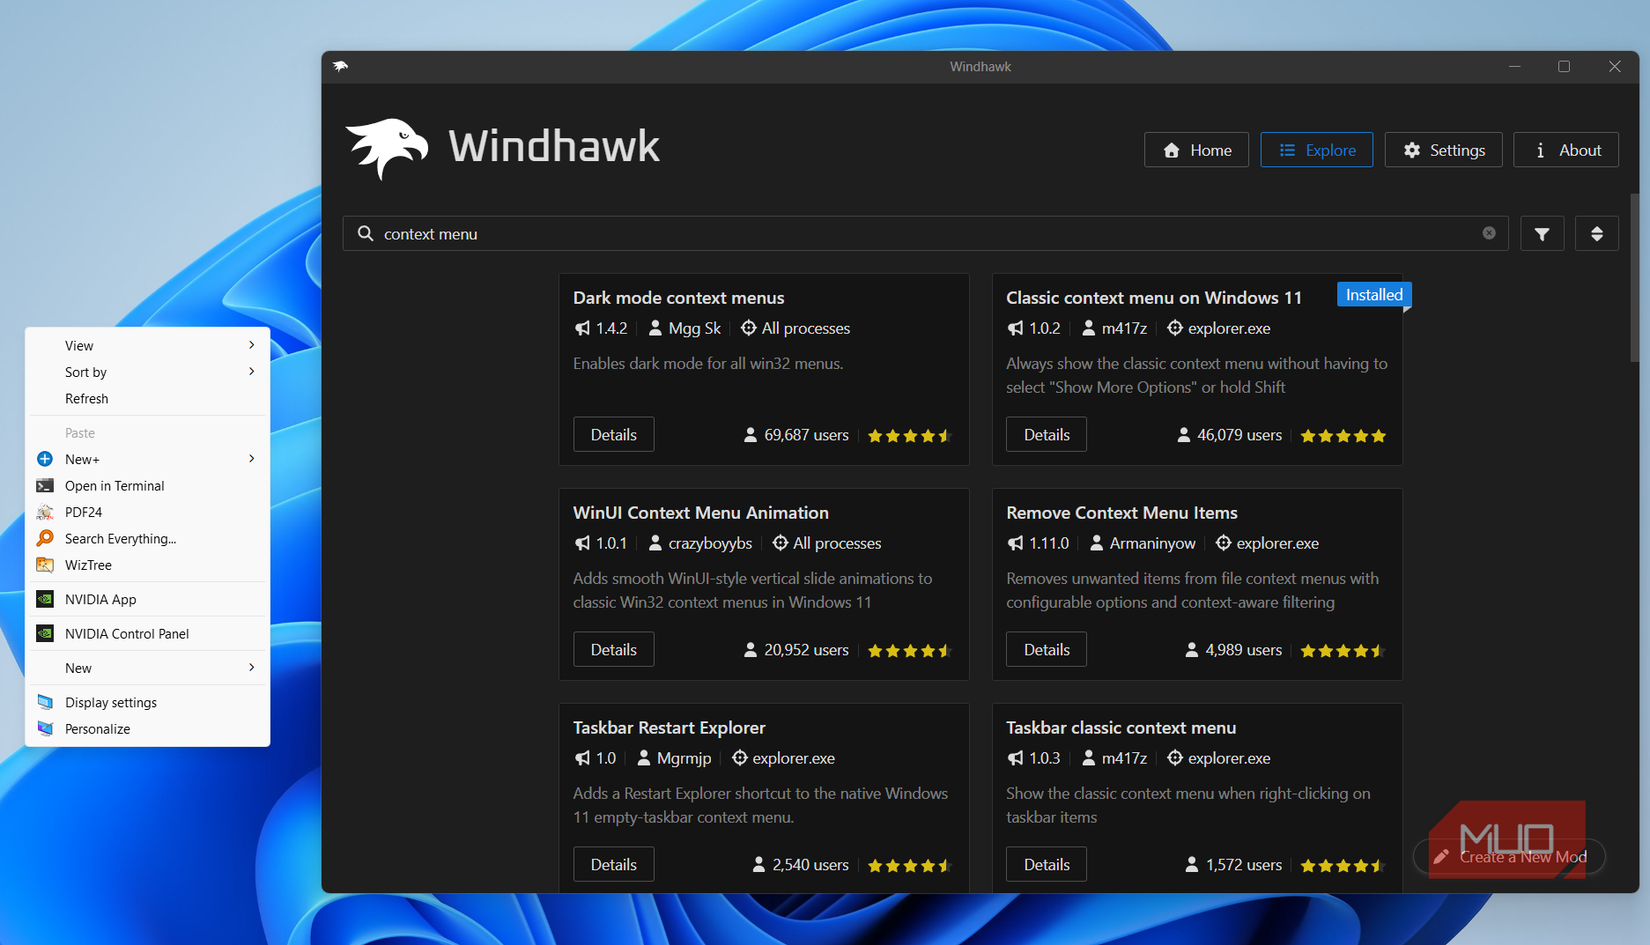Click author icon beside crazyboyybs
Image resolution: width=1650 pixels, height=945 pixels.
pos(655,543)
